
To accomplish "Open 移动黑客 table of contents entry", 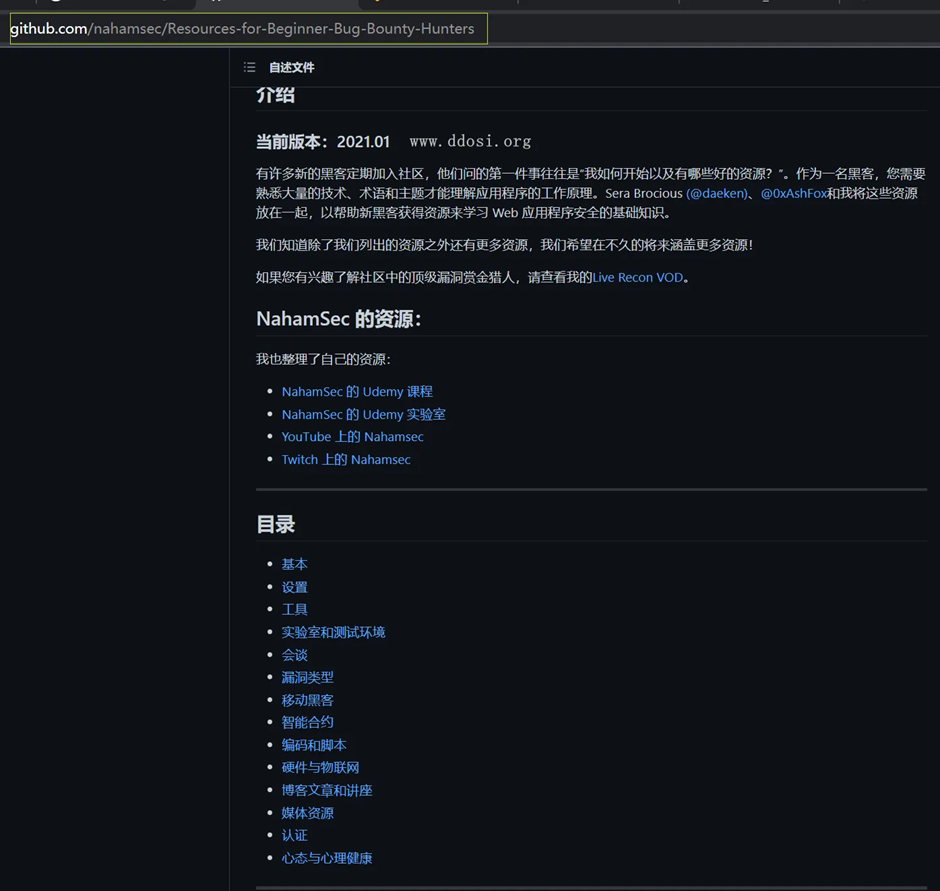I will (x=308, y=700).
